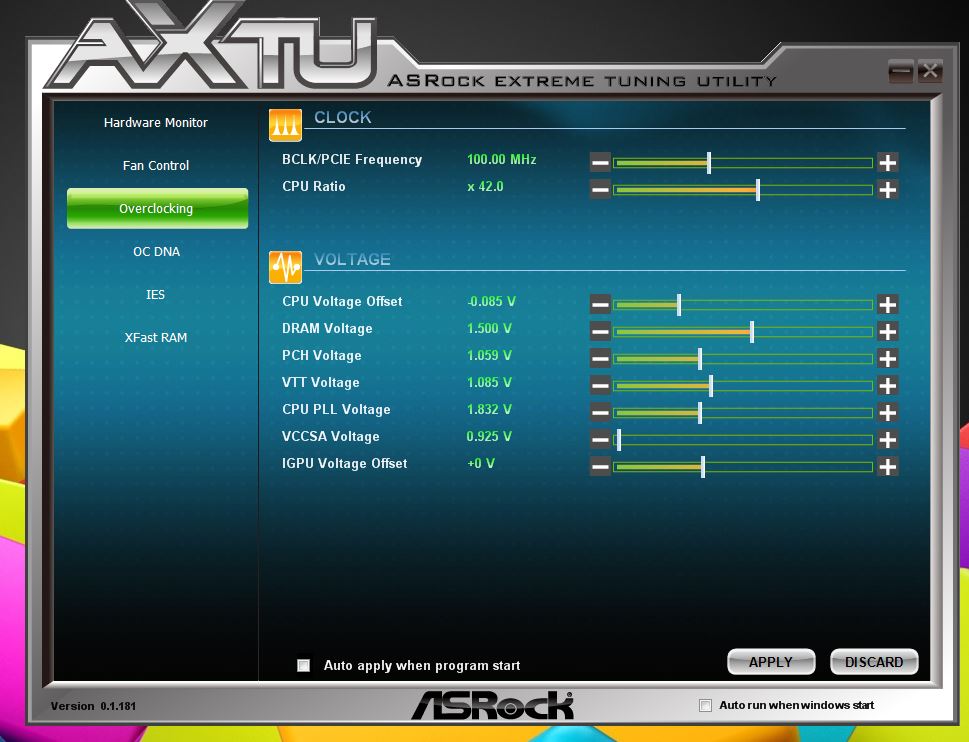Raise PCH Voltage plus button
The height and width of the screenshot is (742, 969).
(887, 358)
